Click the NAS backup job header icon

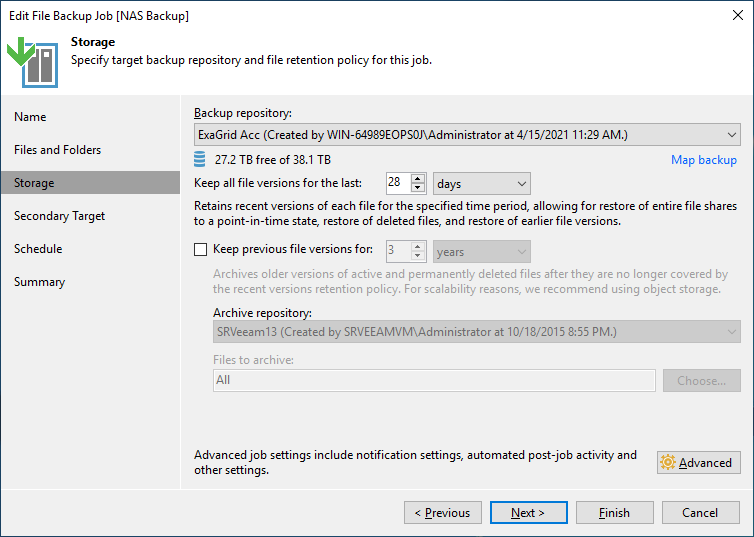[x=32, y=62]
